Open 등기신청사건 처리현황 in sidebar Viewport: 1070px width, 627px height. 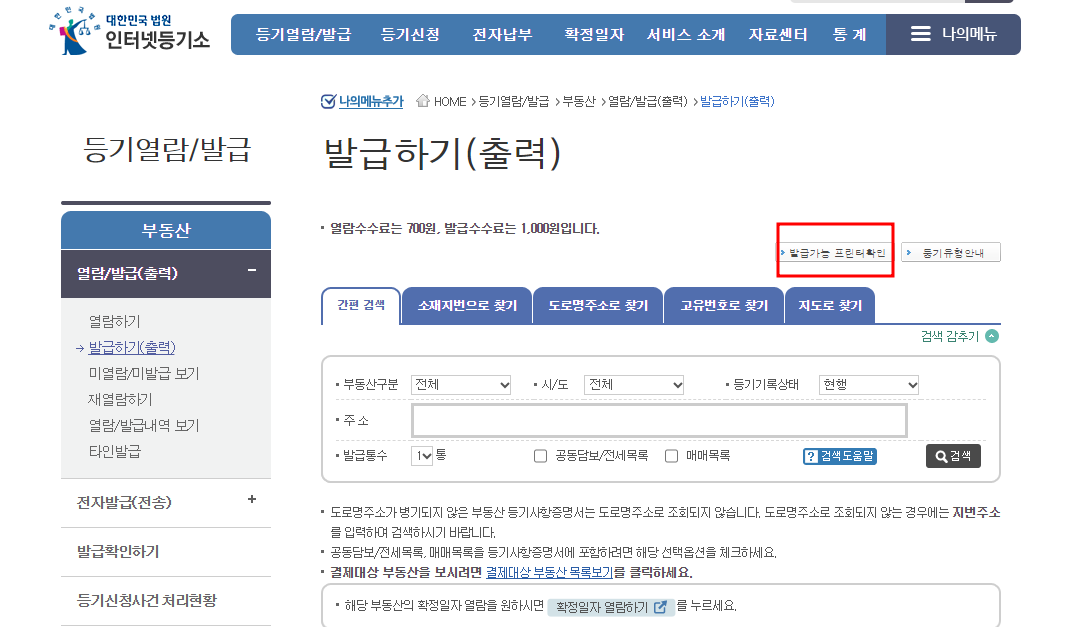pos(147,600)
